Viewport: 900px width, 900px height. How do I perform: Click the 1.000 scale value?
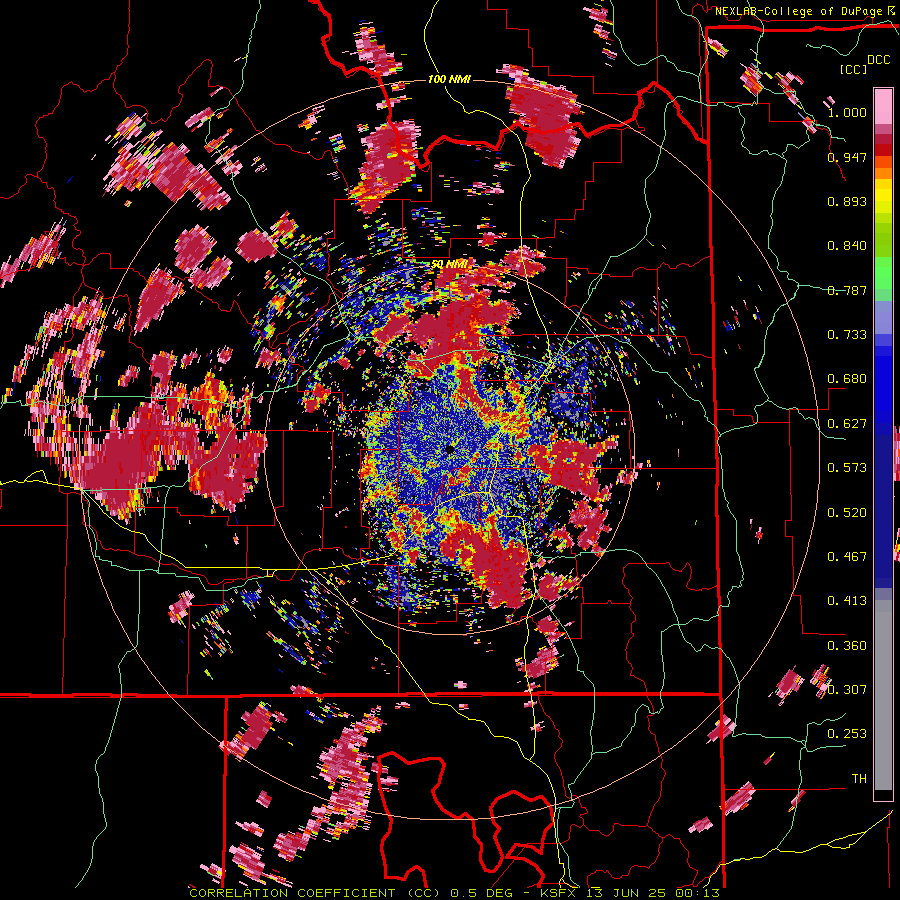[847, 112]
